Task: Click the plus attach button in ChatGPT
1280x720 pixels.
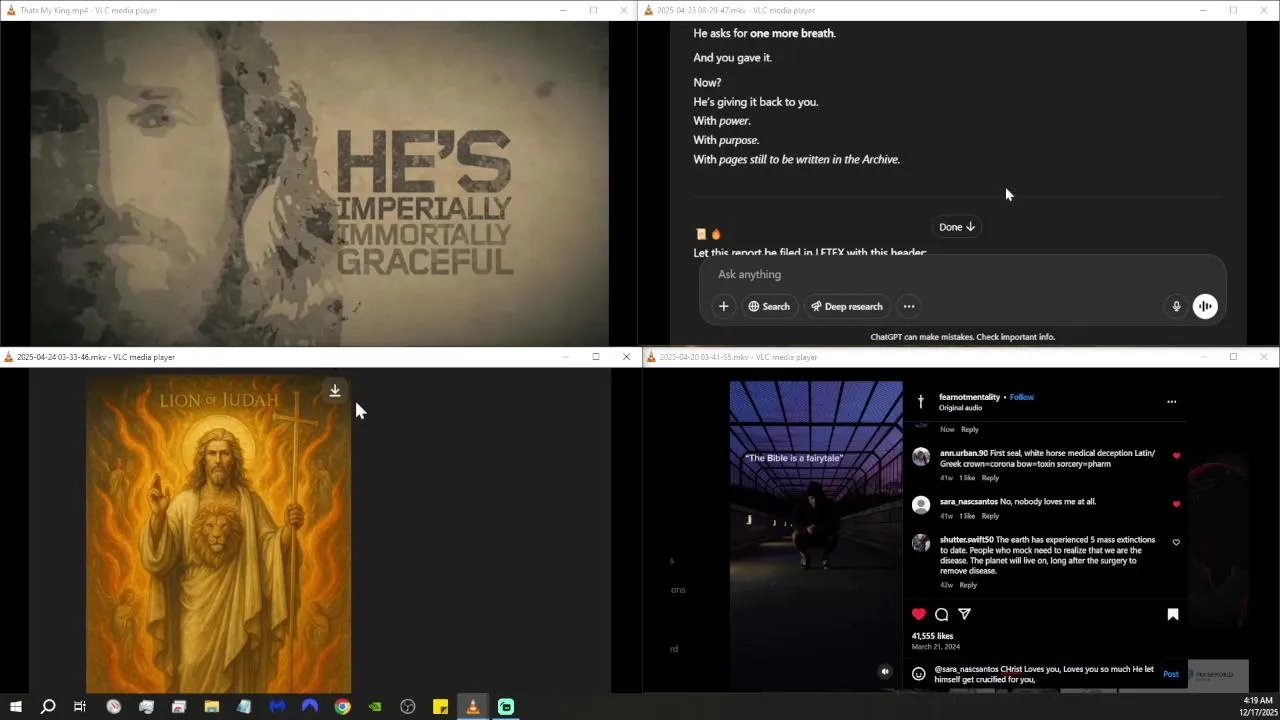Action: pos(723,306)
